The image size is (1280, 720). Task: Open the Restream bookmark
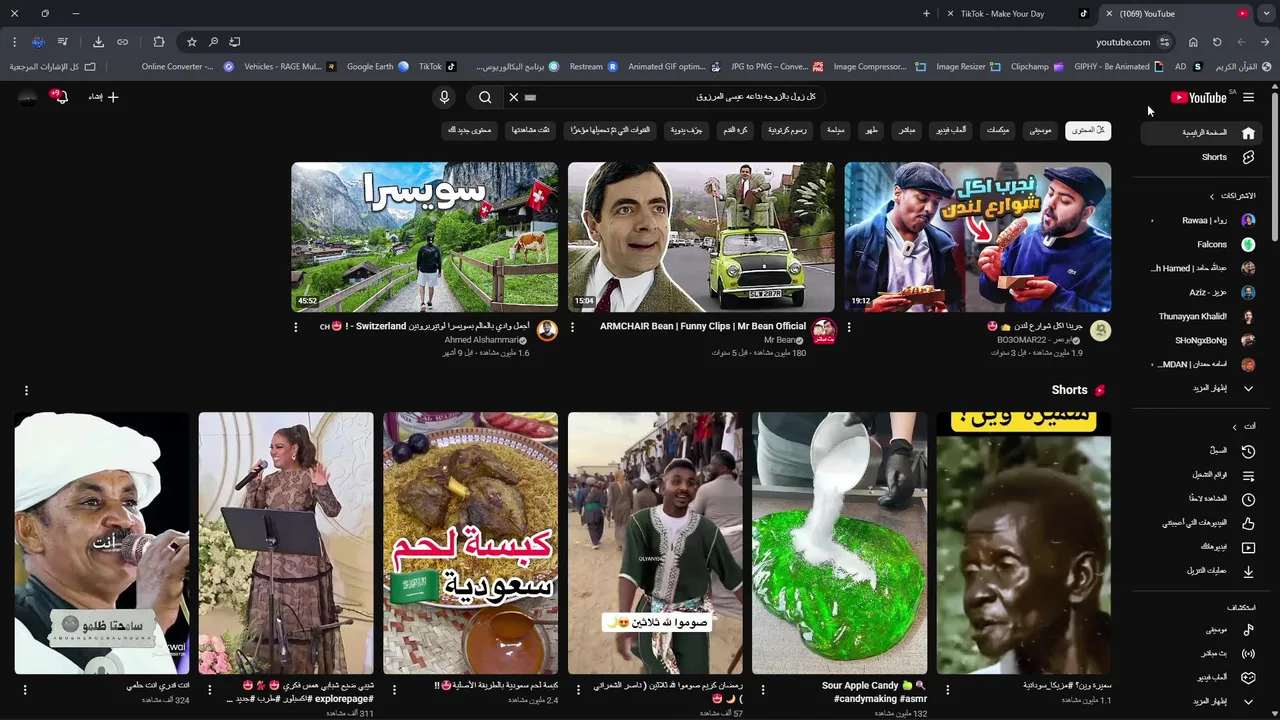(x=594, y=67)
